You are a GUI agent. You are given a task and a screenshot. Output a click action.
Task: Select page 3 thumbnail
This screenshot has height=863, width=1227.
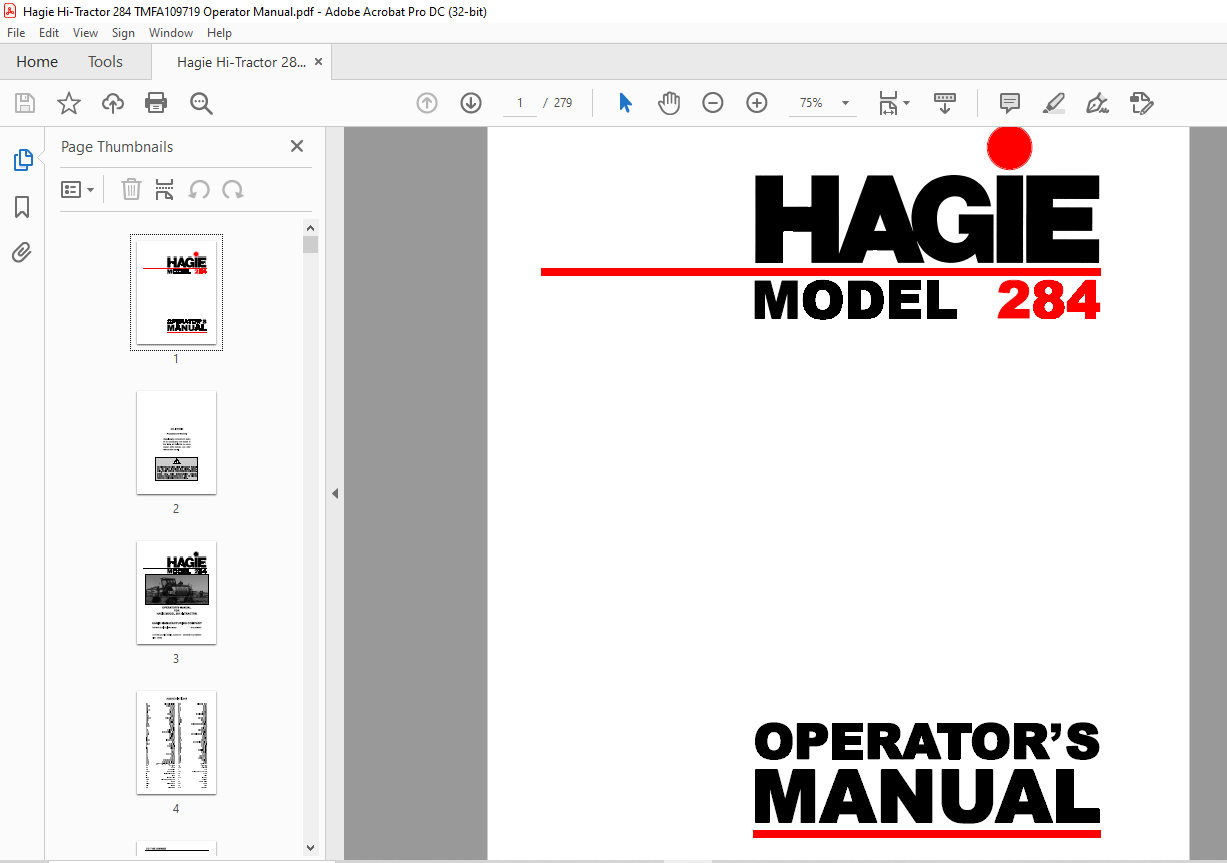176,592
